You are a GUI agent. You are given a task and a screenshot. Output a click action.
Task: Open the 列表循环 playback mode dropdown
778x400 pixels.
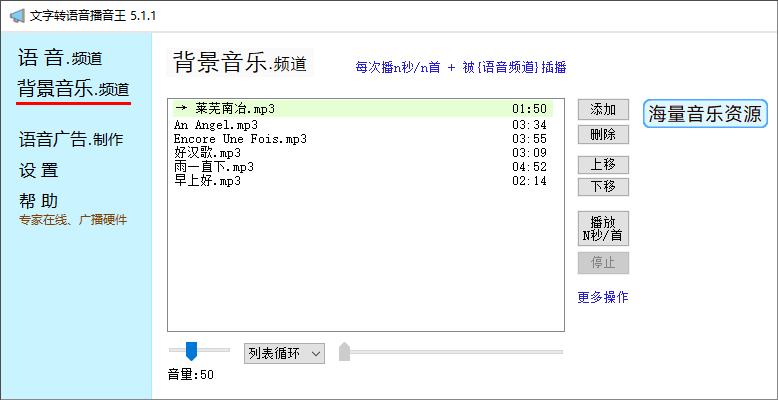coord(284,353)
